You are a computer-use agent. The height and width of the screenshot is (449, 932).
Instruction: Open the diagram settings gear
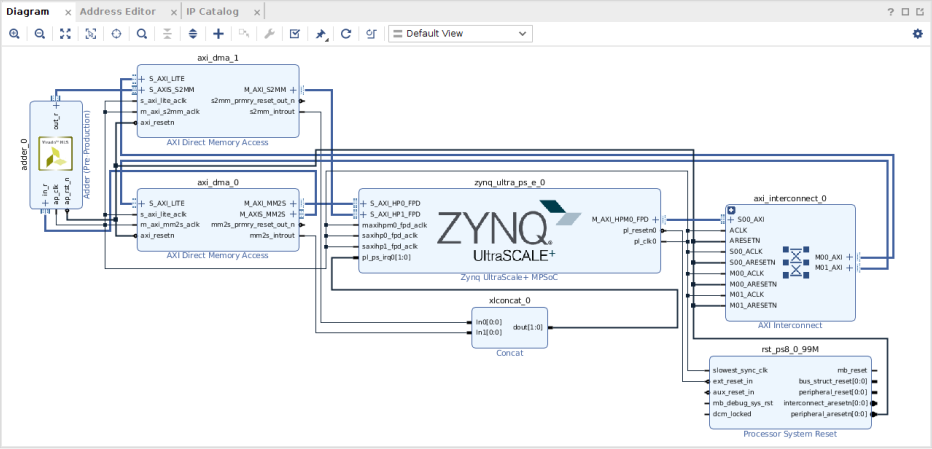pos(917,34)
